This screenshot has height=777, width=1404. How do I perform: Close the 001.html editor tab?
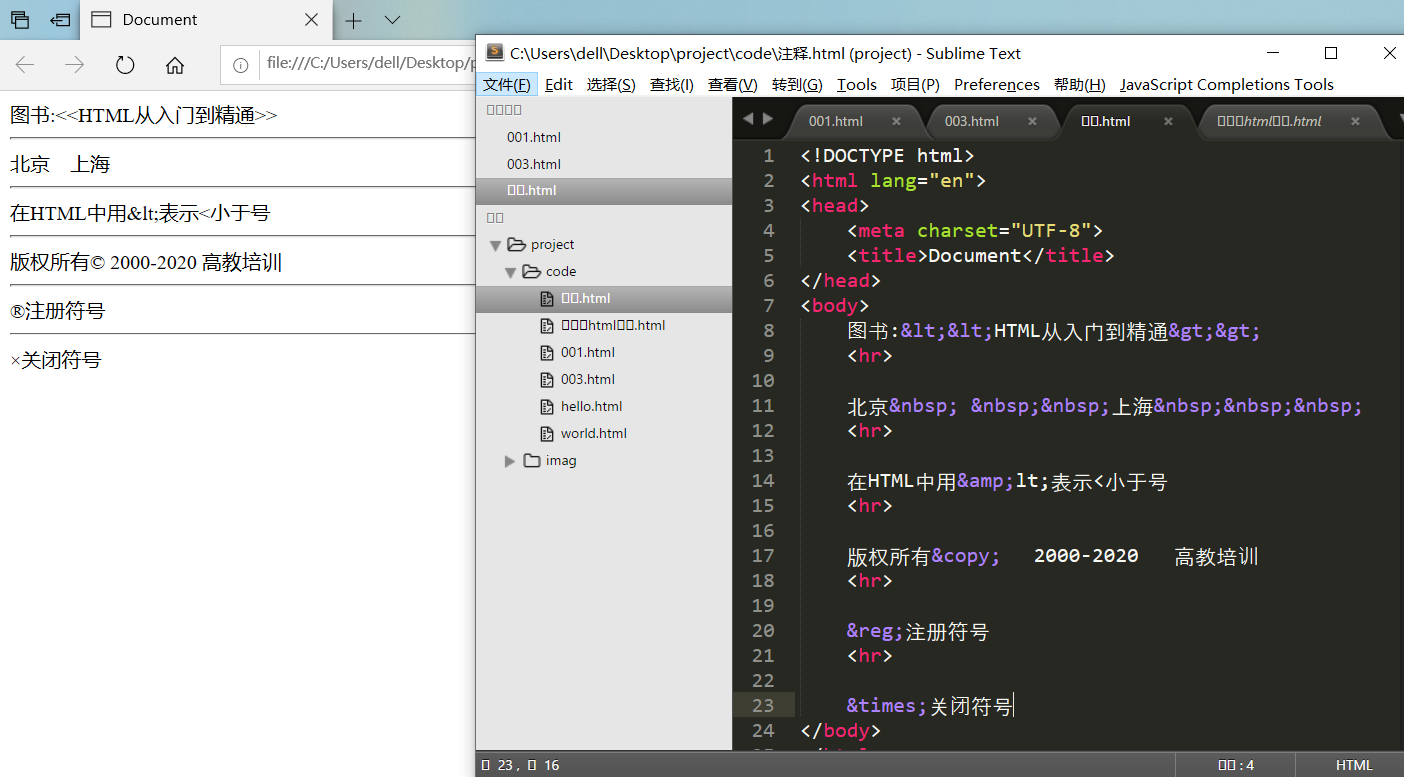pos(896,121)
